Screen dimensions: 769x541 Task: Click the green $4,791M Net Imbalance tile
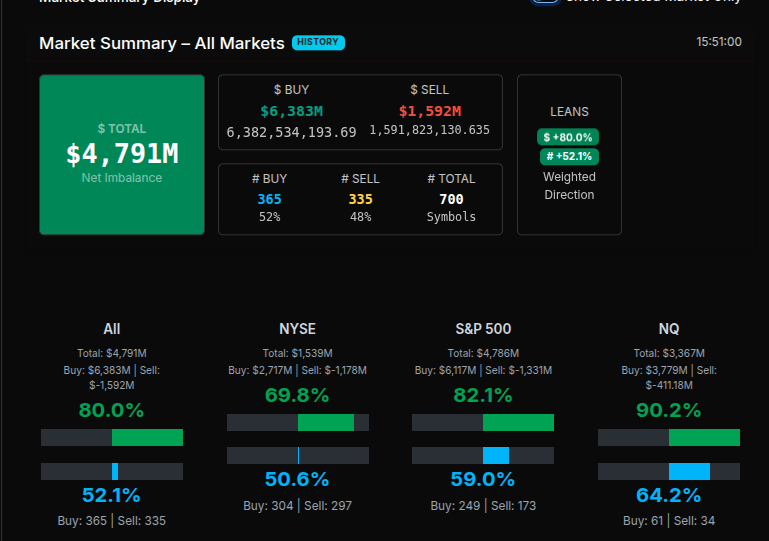point(122,154)
